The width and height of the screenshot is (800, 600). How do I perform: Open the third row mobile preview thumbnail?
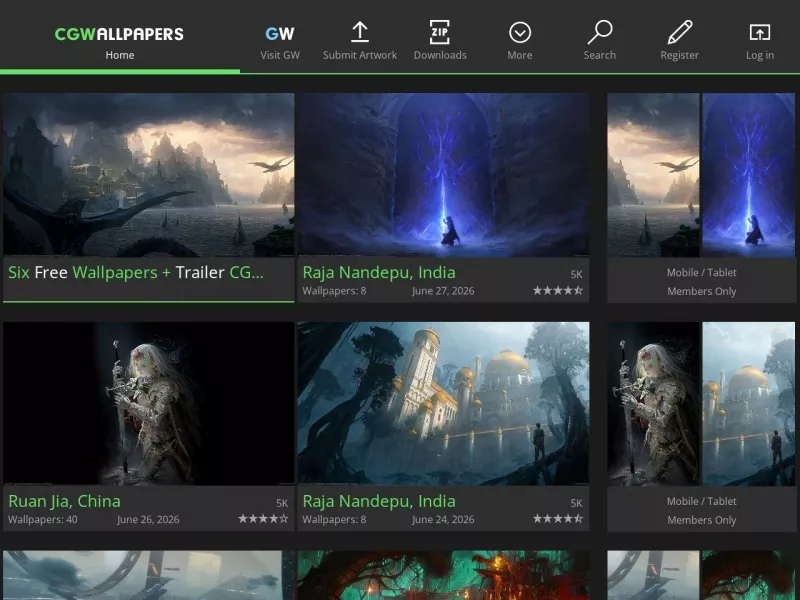[x=701, y=575]
